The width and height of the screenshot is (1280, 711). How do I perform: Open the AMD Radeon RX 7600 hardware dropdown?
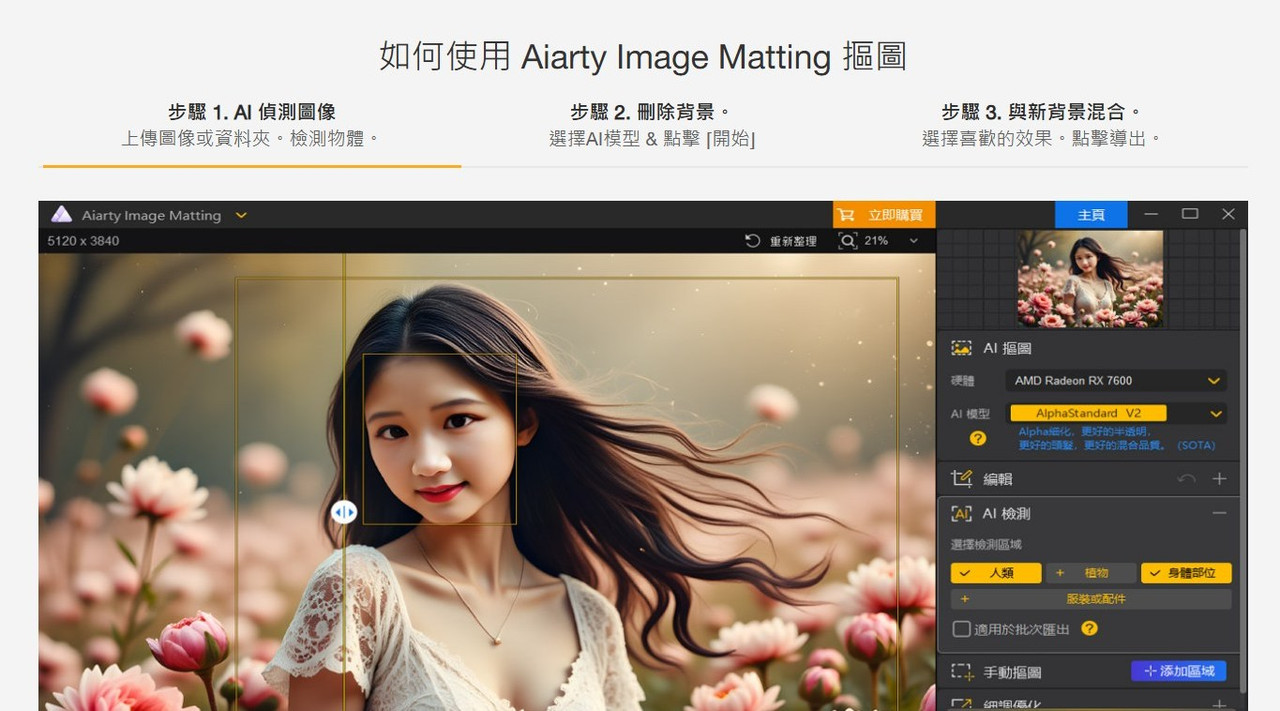click(x=1116, y=380)
